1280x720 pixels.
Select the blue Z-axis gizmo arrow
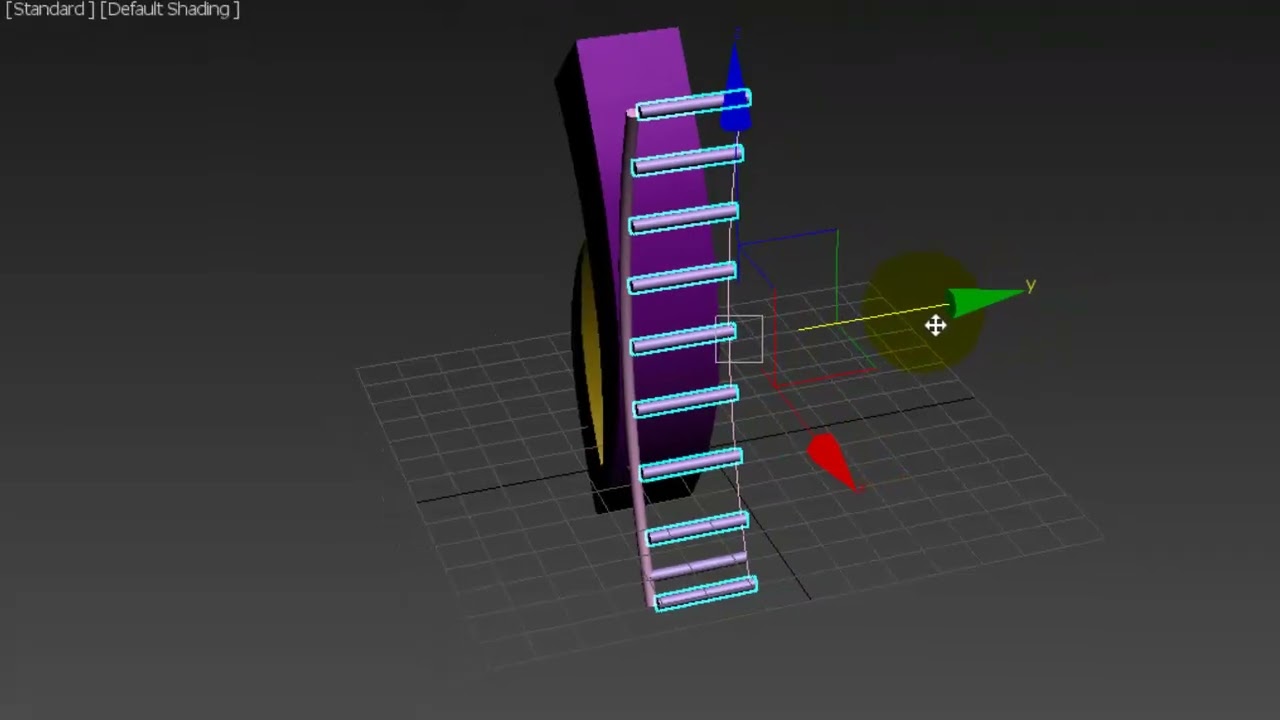(736, 90)
